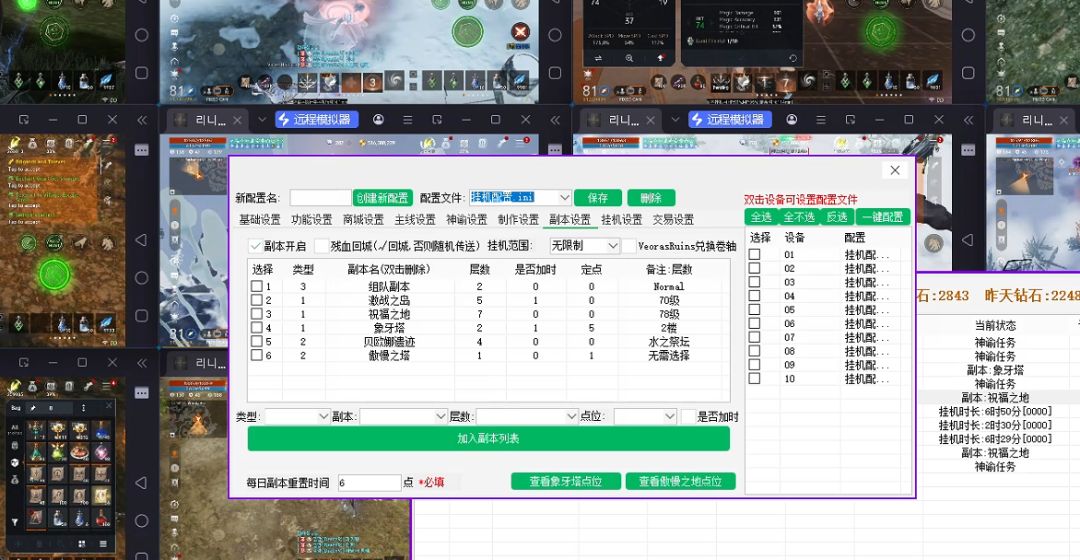
Task: Collapse sidebar with « in left quest-list emulator
Action: [142, 120]
